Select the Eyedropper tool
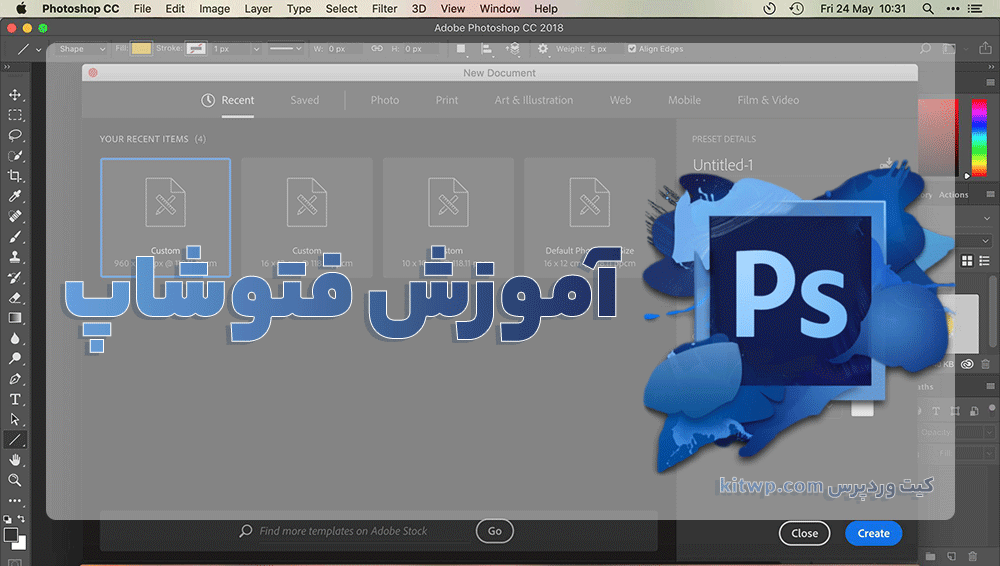Screen dimensions: 1000x566 pyautogui.click(x=15, y=196)
